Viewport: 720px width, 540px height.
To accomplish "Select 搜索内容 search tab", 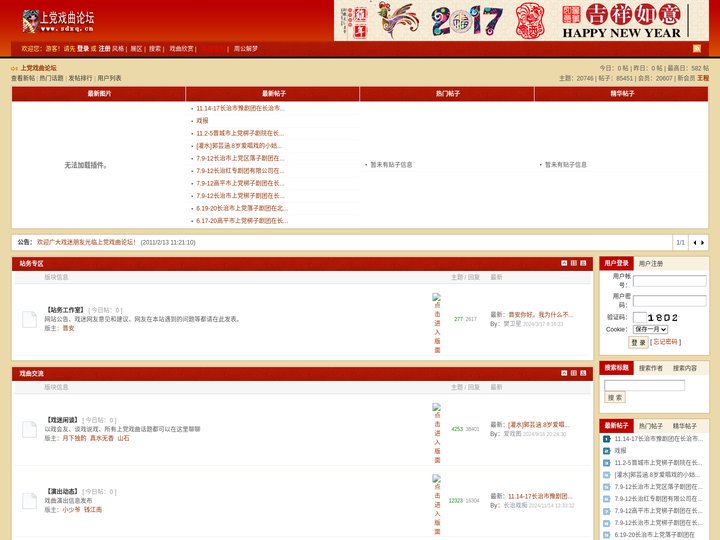I will (x=685, y=368).
